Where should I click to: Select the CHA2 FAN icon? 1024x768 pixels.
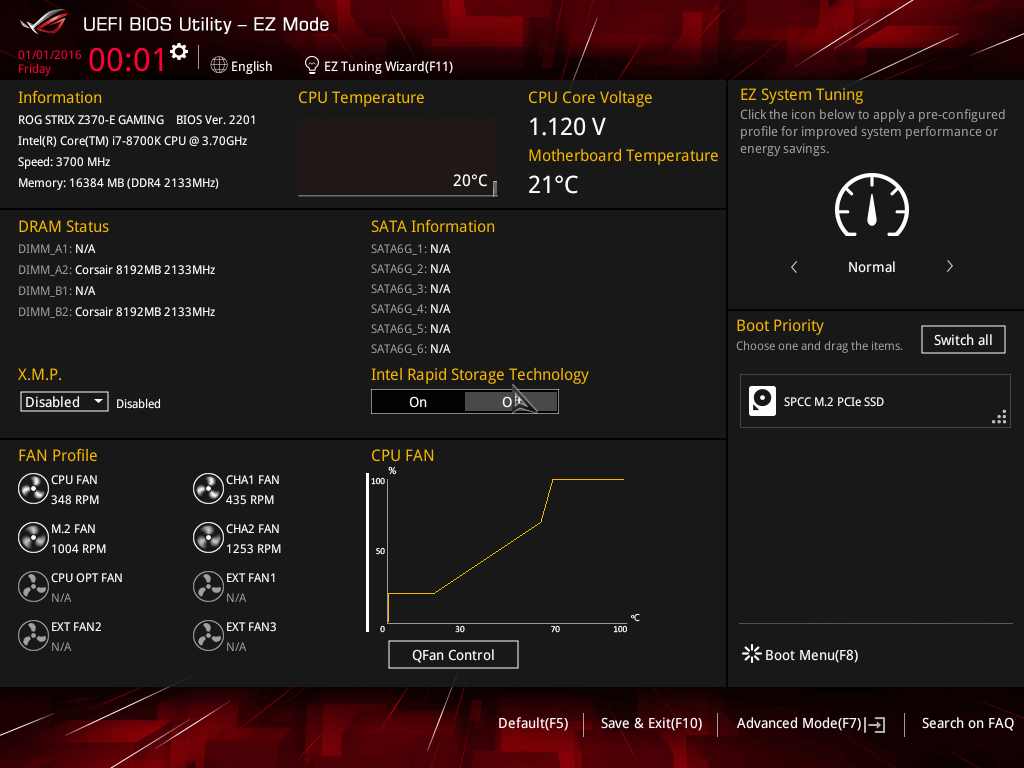pos(208,537)
